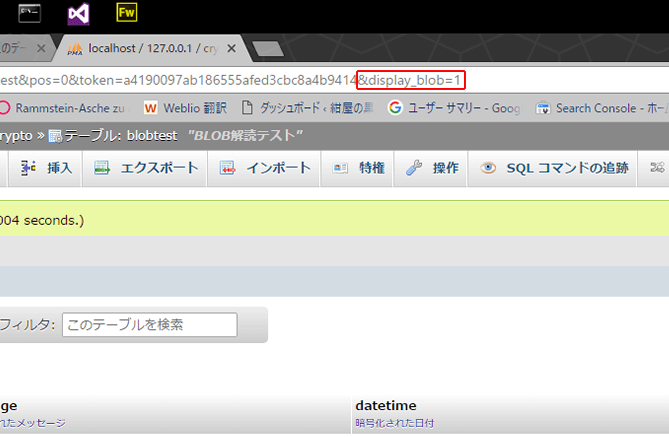This screenshot has width=669, height=437.
Task: Open the エクスポート (Export) tab
Action: [145, 168]
